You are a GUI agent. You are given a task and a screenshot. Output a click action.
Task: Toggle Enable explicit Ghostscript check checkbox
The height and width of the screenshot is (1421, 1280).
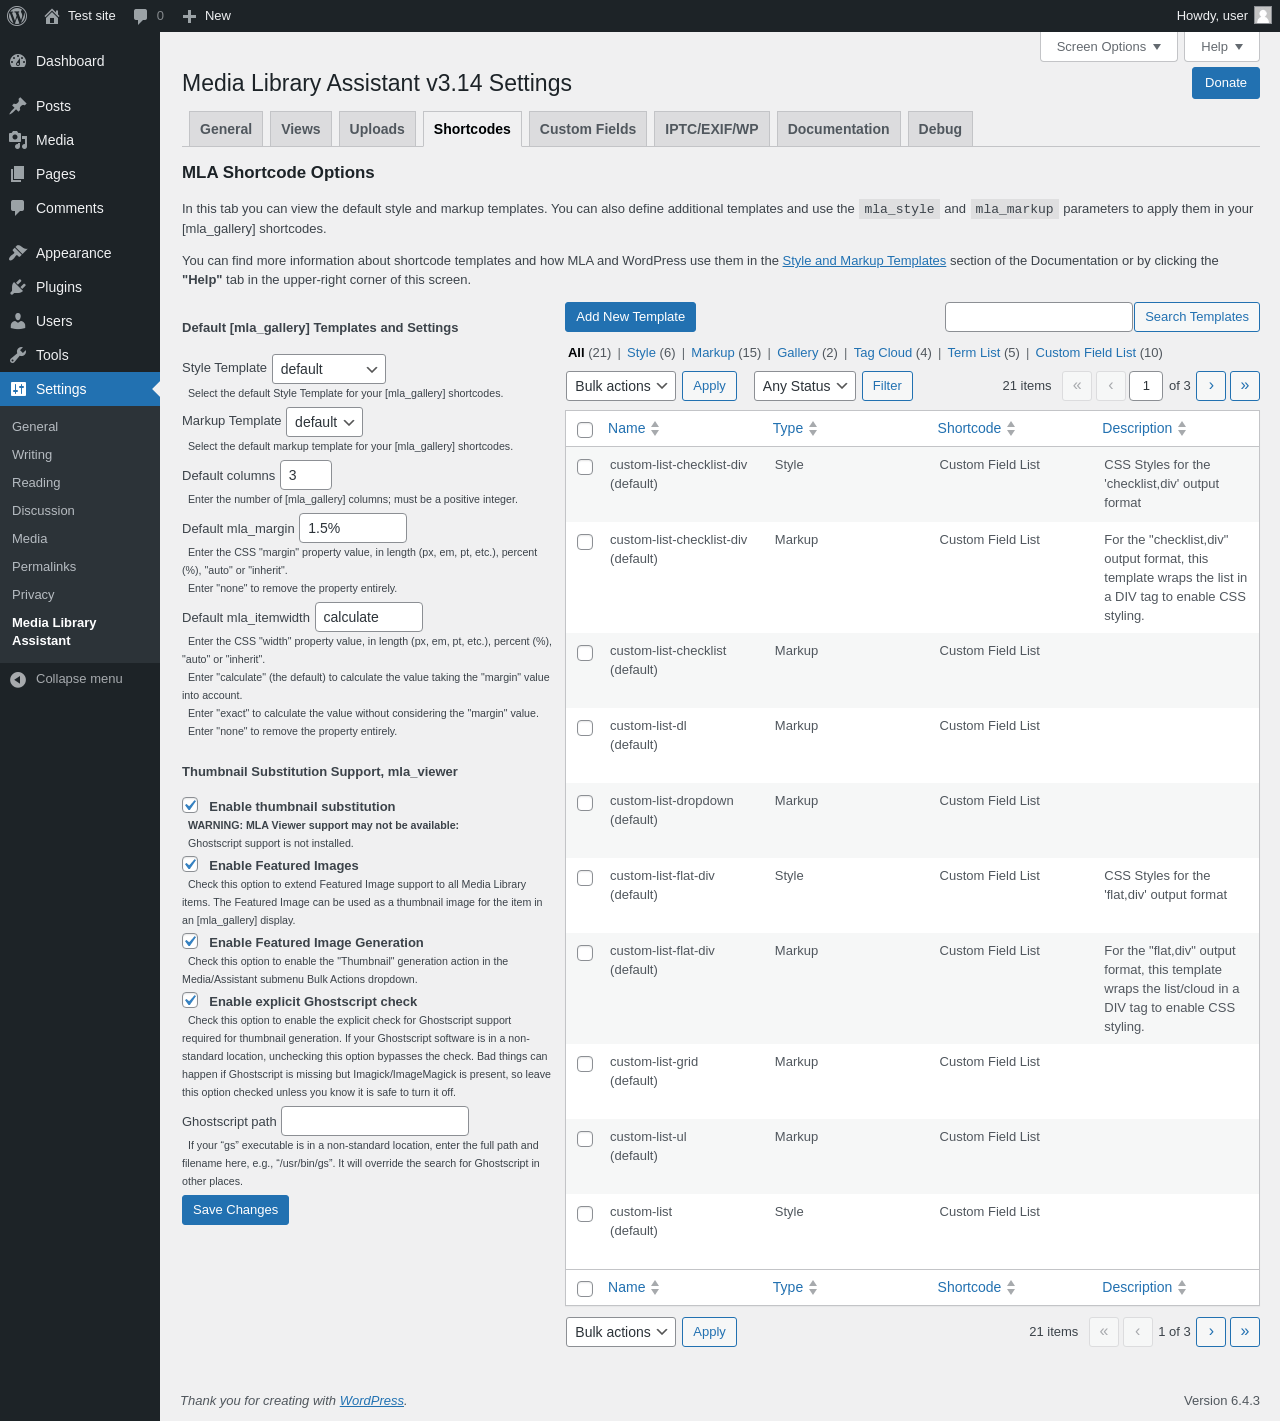click(190, 1000)
